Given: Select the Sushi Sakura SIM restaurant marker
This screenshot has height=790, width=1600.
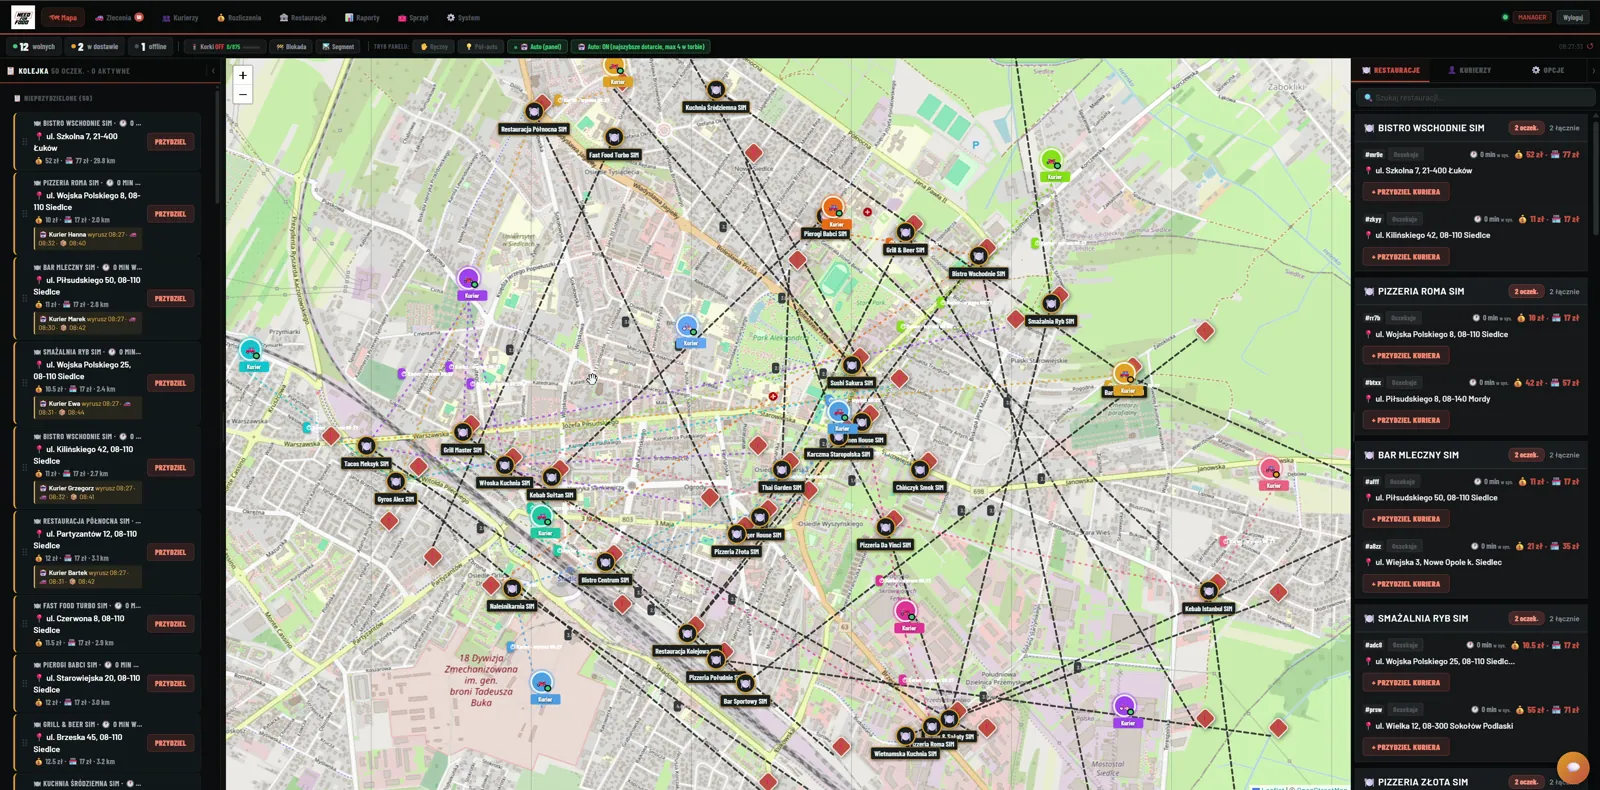Looking at the screenshot, I should click(x=852, y=366).
